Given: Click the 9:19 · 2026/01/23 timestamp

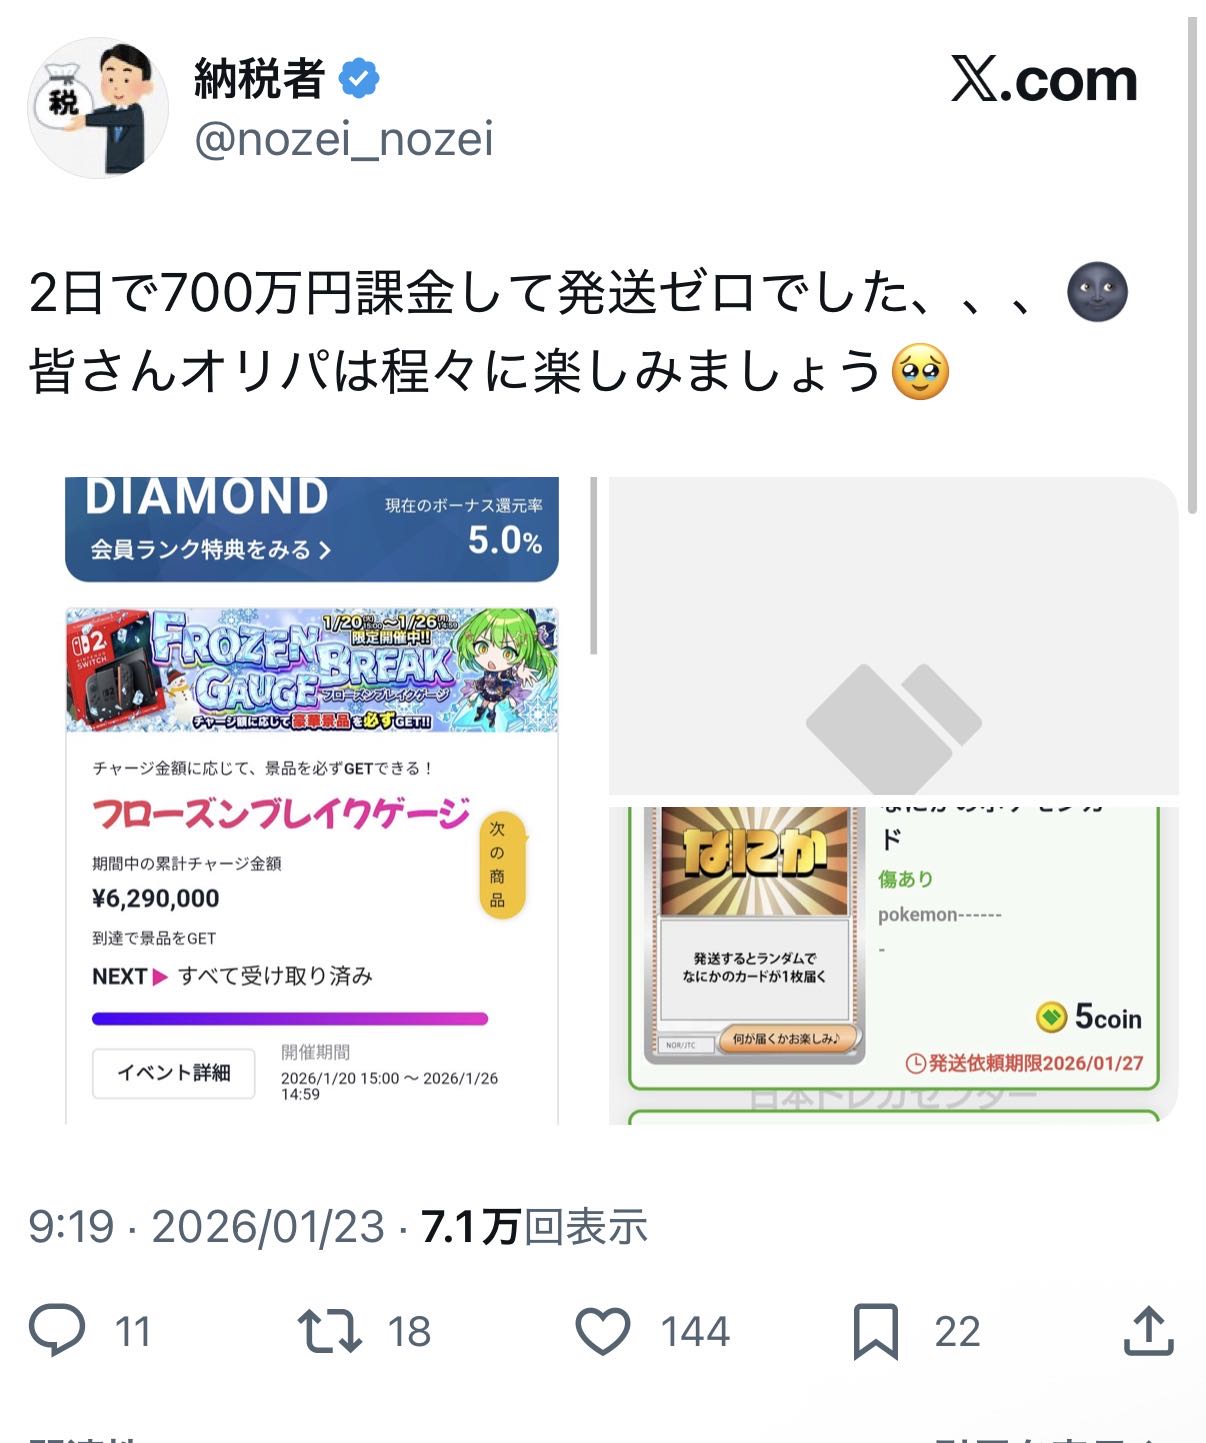Looking at the screenshot, I should pos(206,1227).
